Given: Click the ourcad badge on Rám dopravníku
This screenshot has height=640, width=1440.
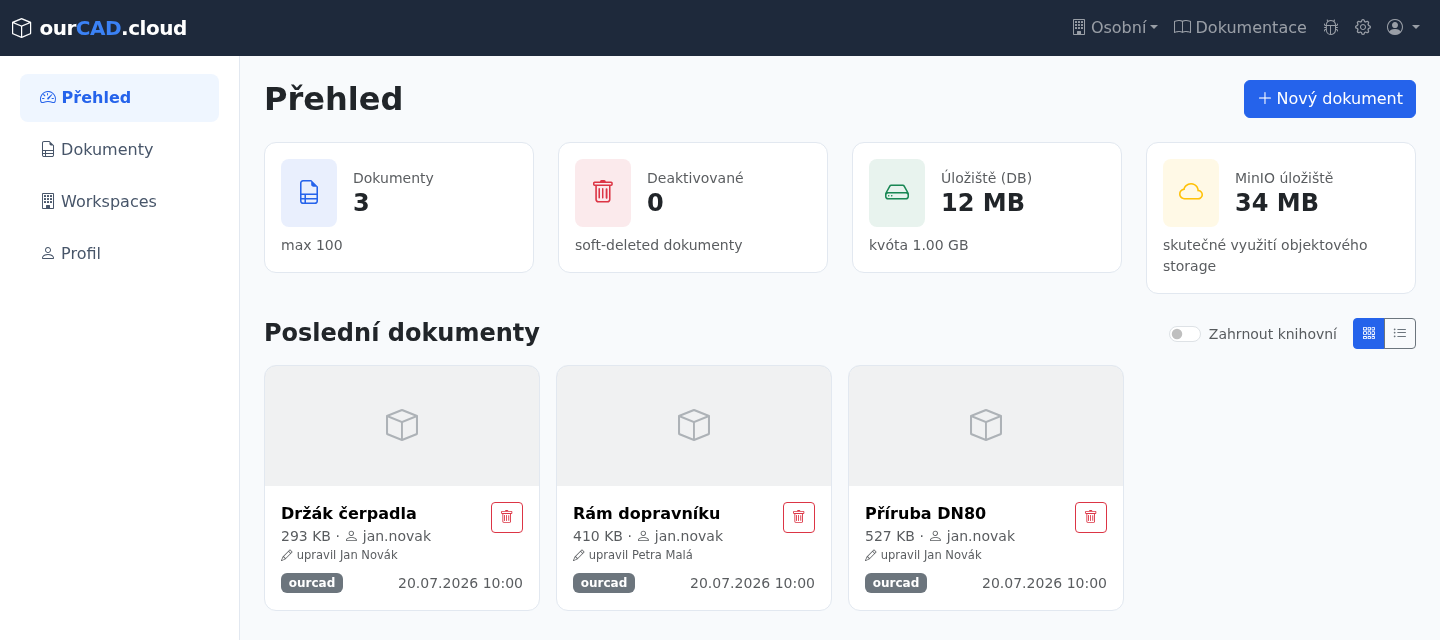Looking at the screenshot, I should coord(604,583).
